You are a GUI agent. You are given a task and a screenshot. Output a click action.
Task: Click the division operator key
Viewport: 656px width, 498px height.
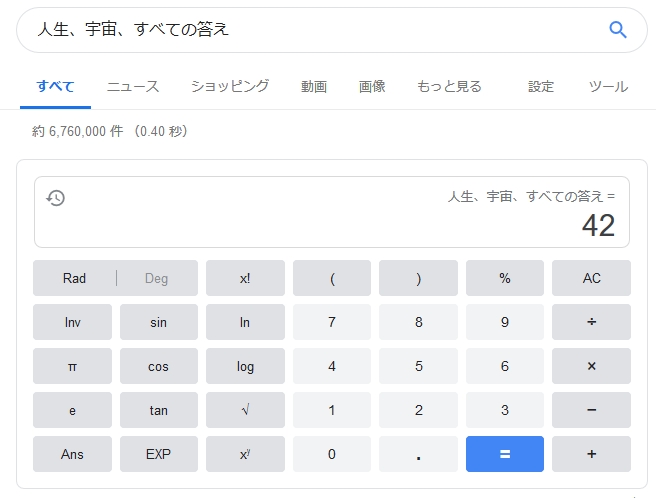point(592,322)
